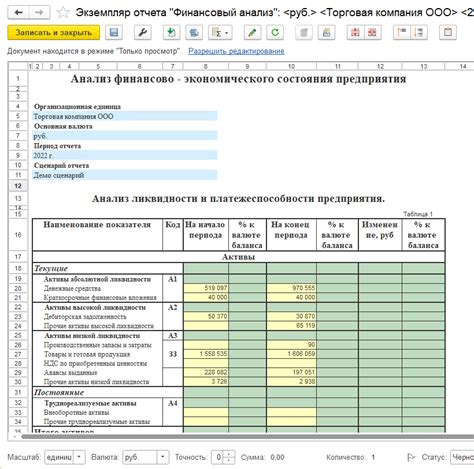The height and width of the screenshot is (469, 474).
Task: Click the Краткосрочные финансовые вложения label
Action: point(100,297)
